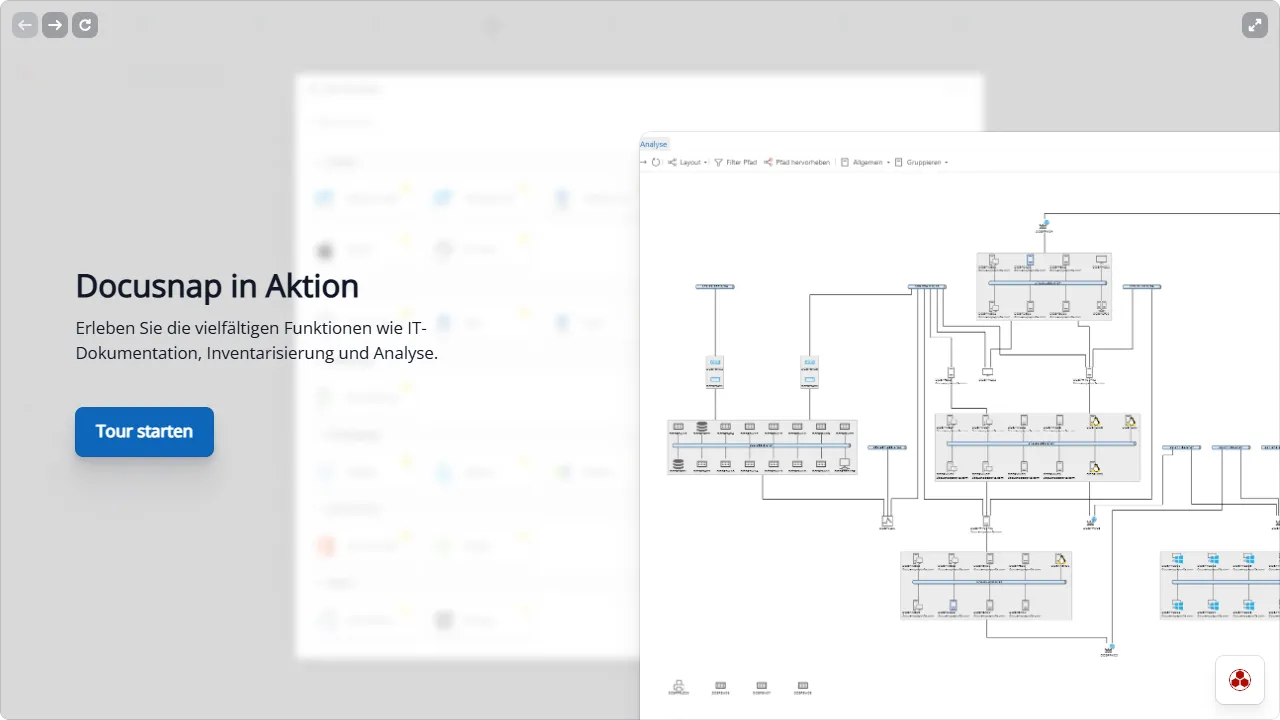This screenshot has width=1280, height=720.
Task: Go back with the left arrow button
Action: click(x=25, y=25)
